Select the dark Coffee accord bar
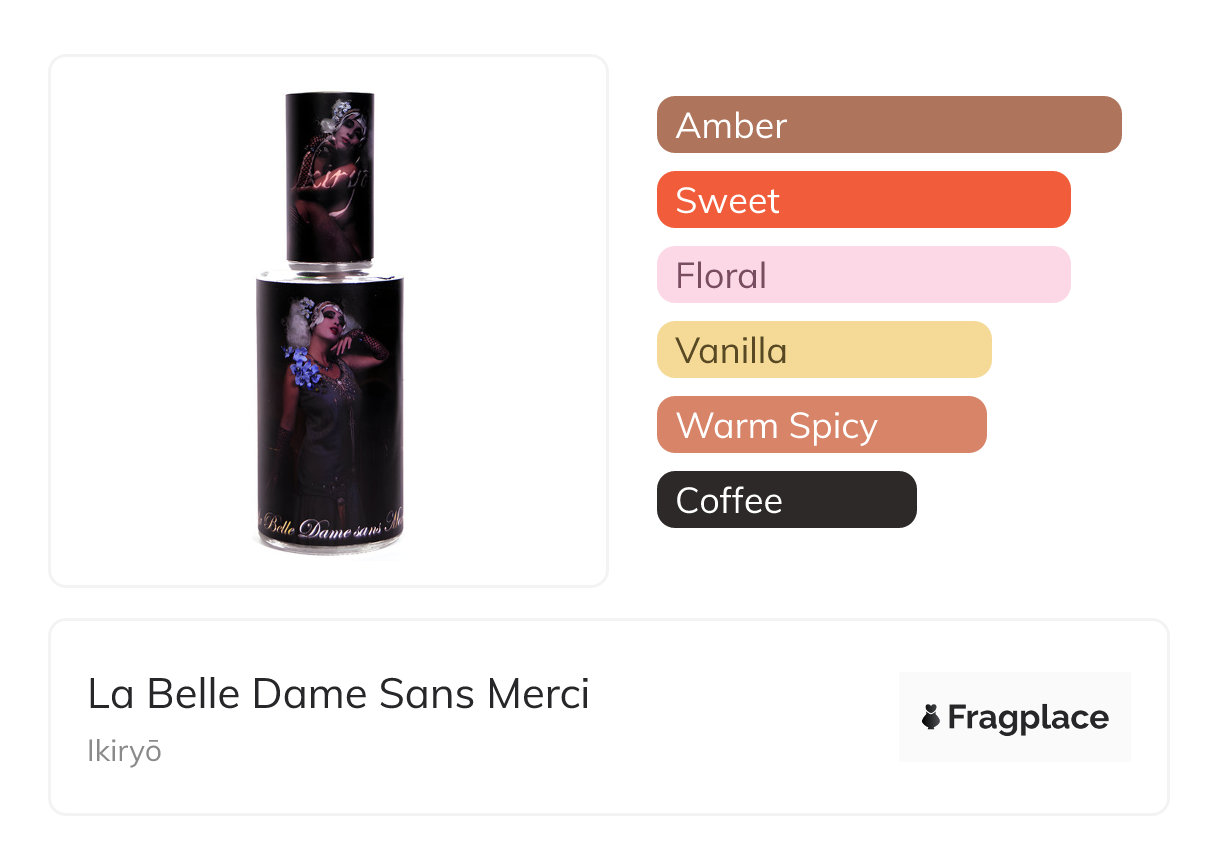This screenshot has width=1218, height=864. click(786, 500)
